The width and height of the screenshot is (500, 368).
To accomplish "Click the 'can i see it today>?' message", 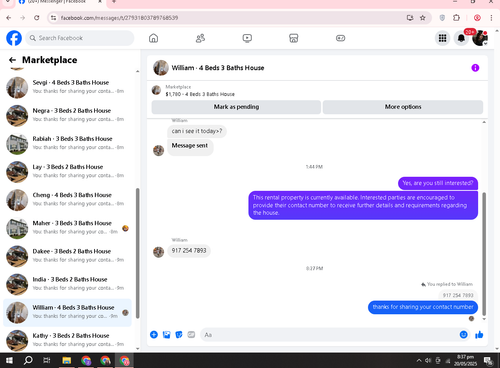I will (x=197, y=131).
